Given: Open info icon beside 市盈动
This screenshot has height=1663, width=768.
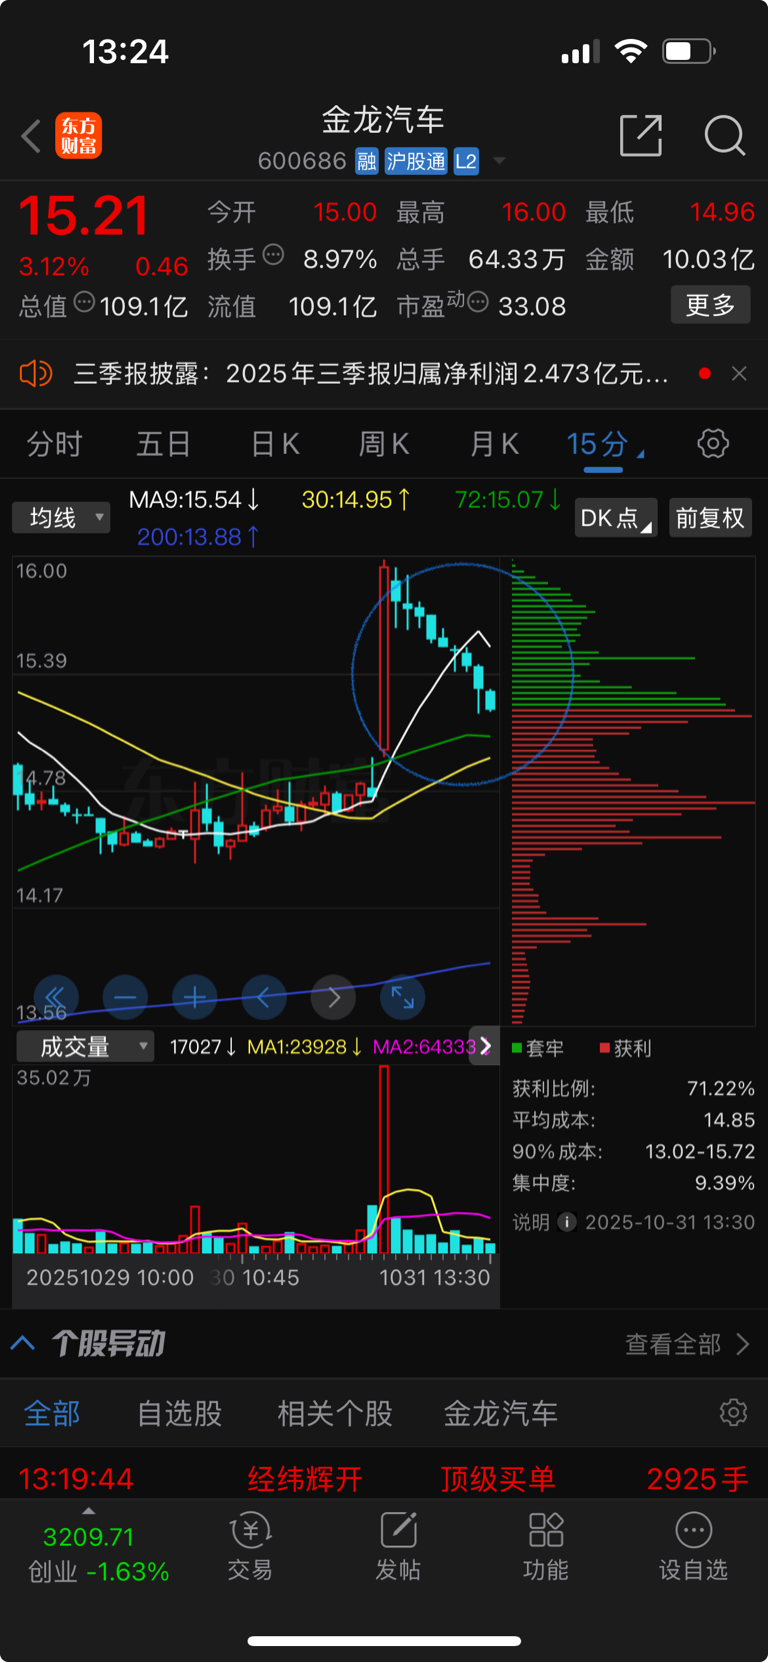Looking at the screenshot, I should 478,302.
